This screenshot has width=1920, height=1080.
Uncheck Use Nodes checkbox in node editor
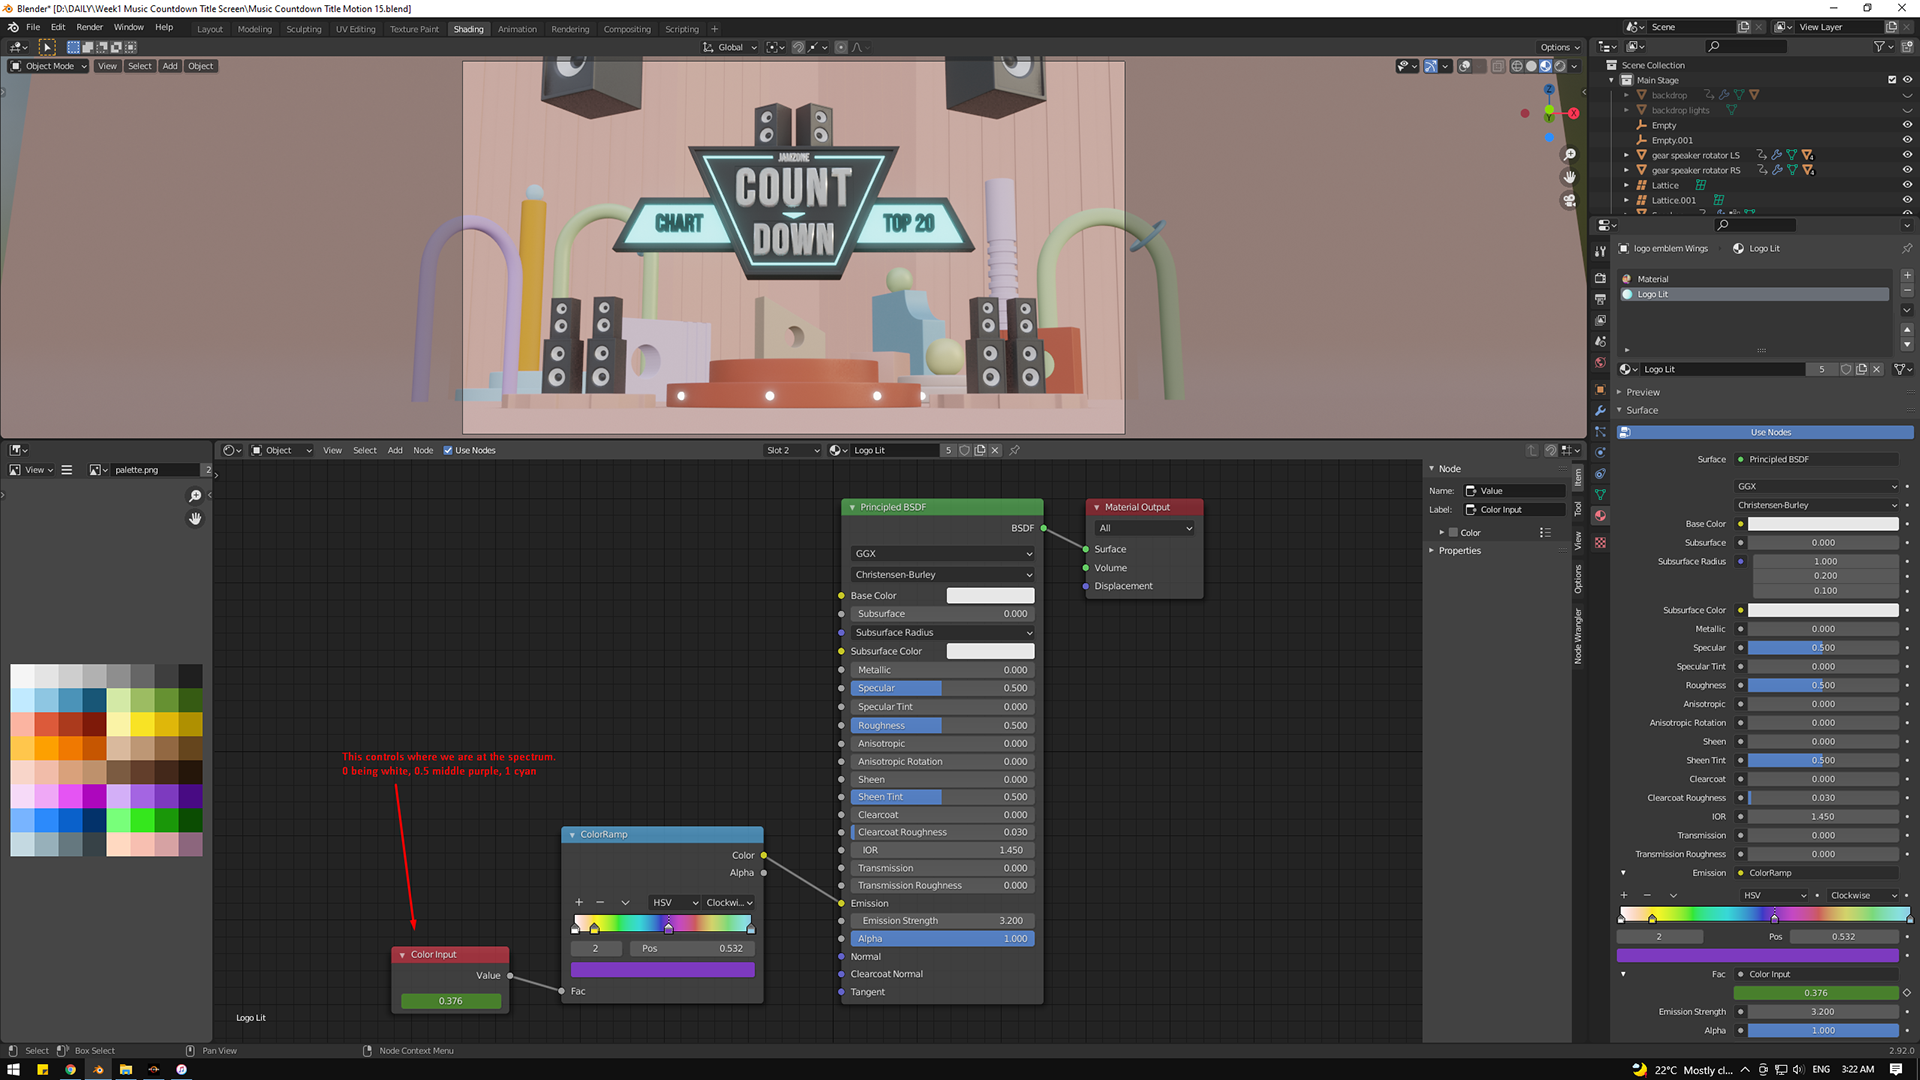448,450
